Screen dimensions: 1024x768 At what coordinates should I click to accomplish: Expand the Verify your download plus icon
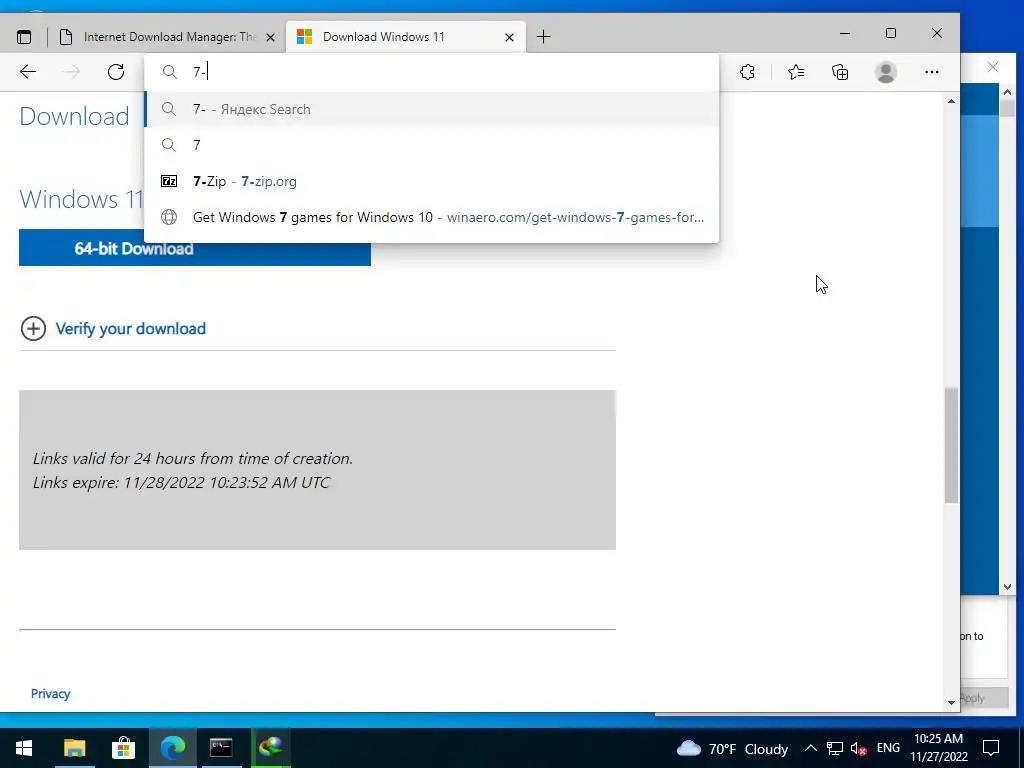click(x=33, y=328)
